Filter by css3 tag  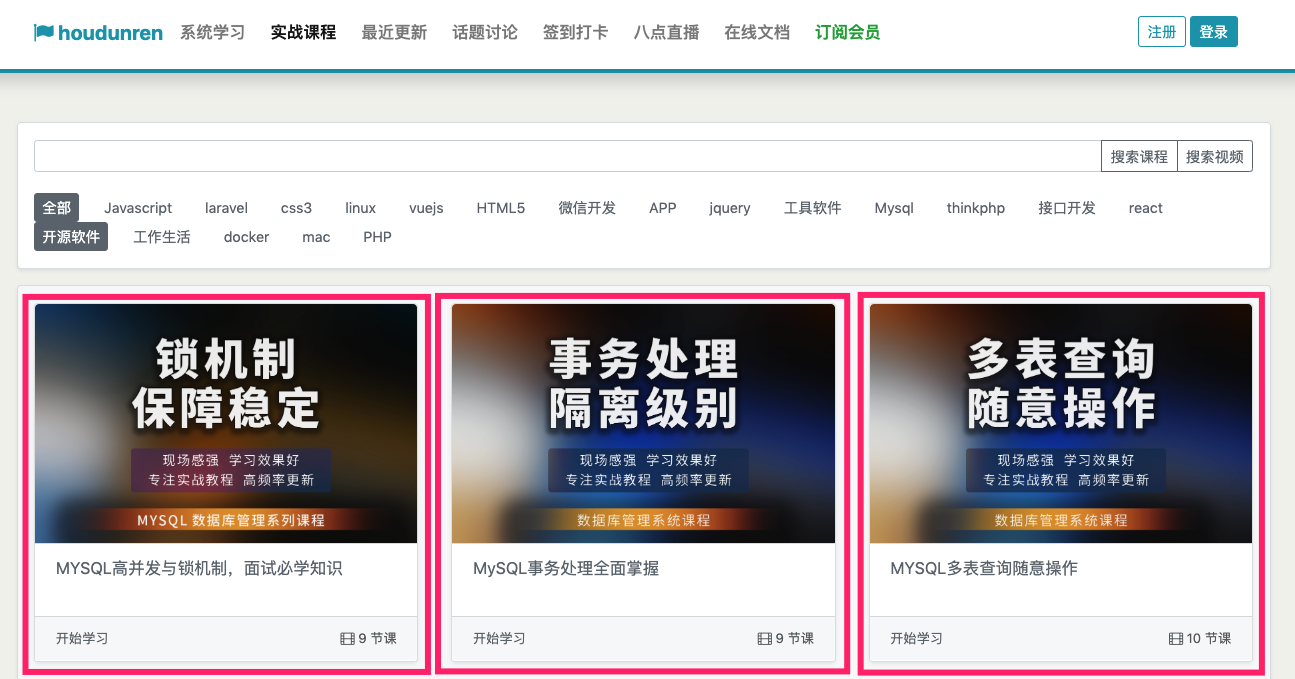pos(296,208)
